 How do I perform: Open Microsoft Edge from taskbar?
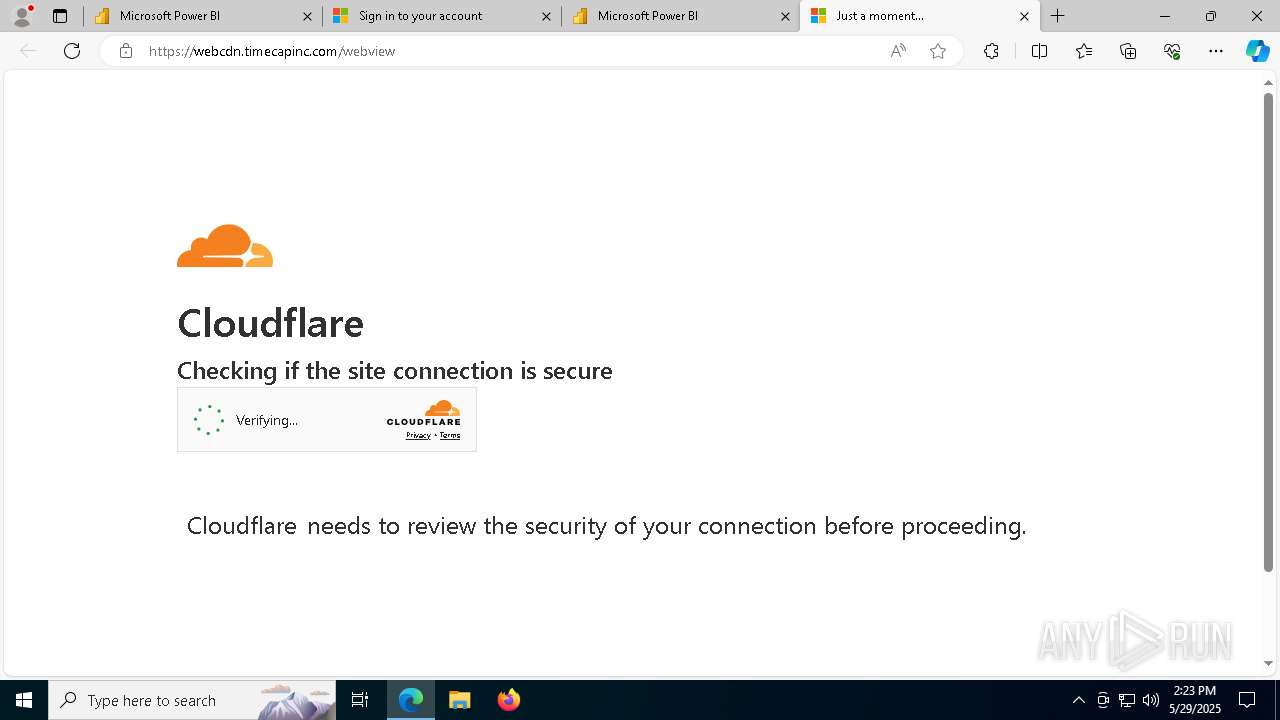411,700
